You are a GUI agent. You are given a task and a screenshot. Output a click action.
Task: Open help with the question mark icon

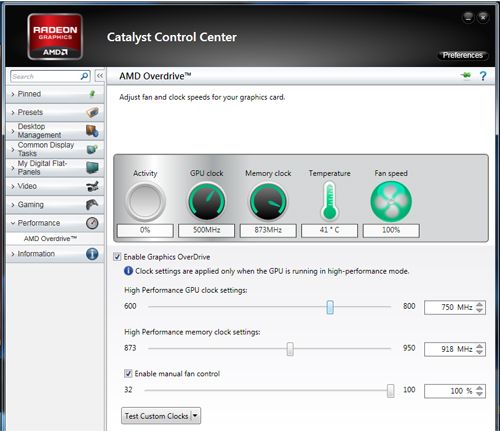[x=483, y=76]
